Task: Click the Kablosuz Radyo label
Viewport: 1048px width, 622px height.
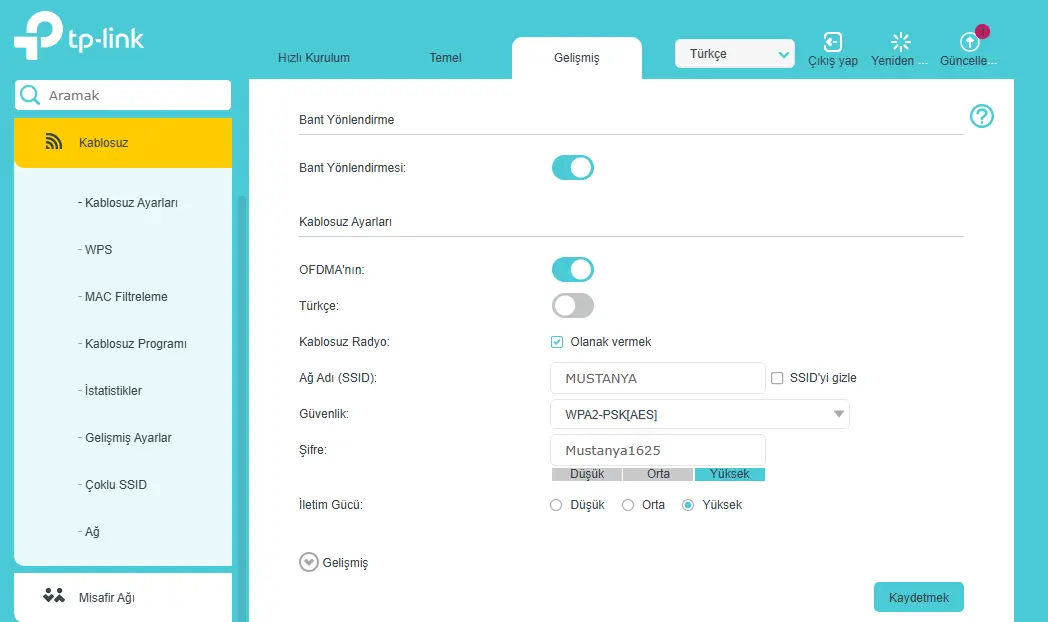Action: pyautogui.click(x=344, y=342)
